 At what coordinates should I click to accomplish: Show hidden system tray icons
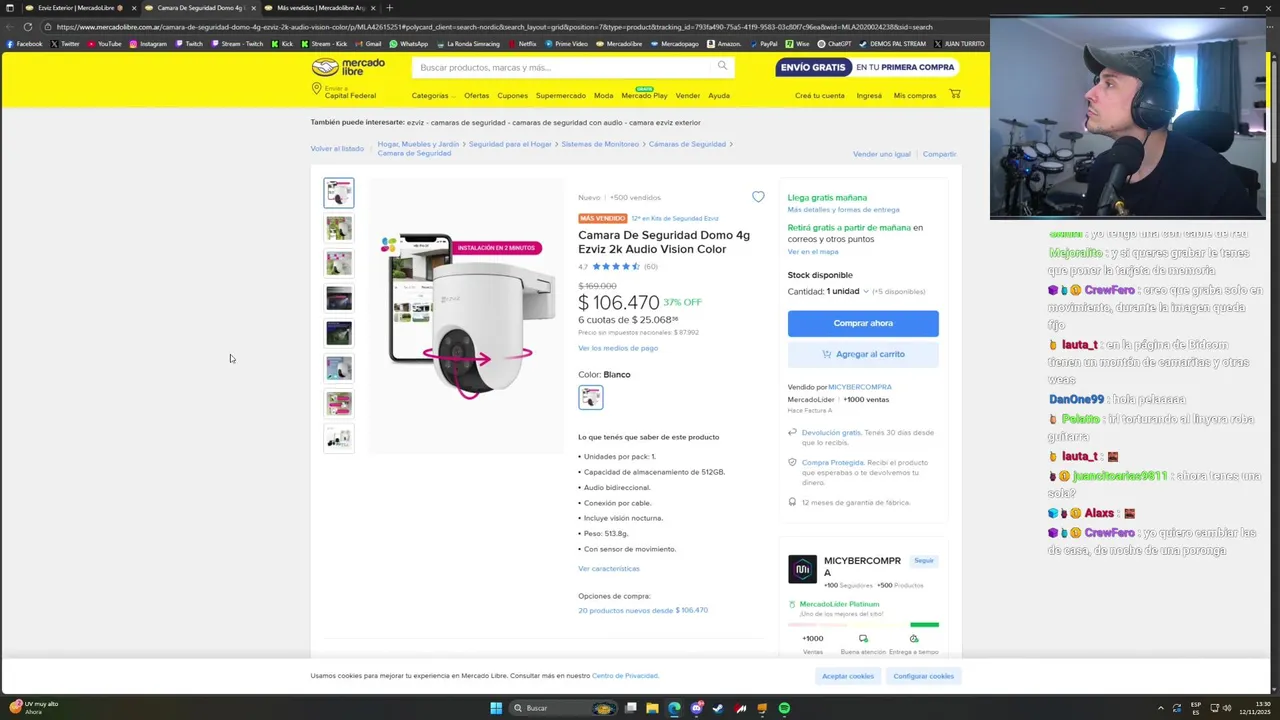(1161, 708)
